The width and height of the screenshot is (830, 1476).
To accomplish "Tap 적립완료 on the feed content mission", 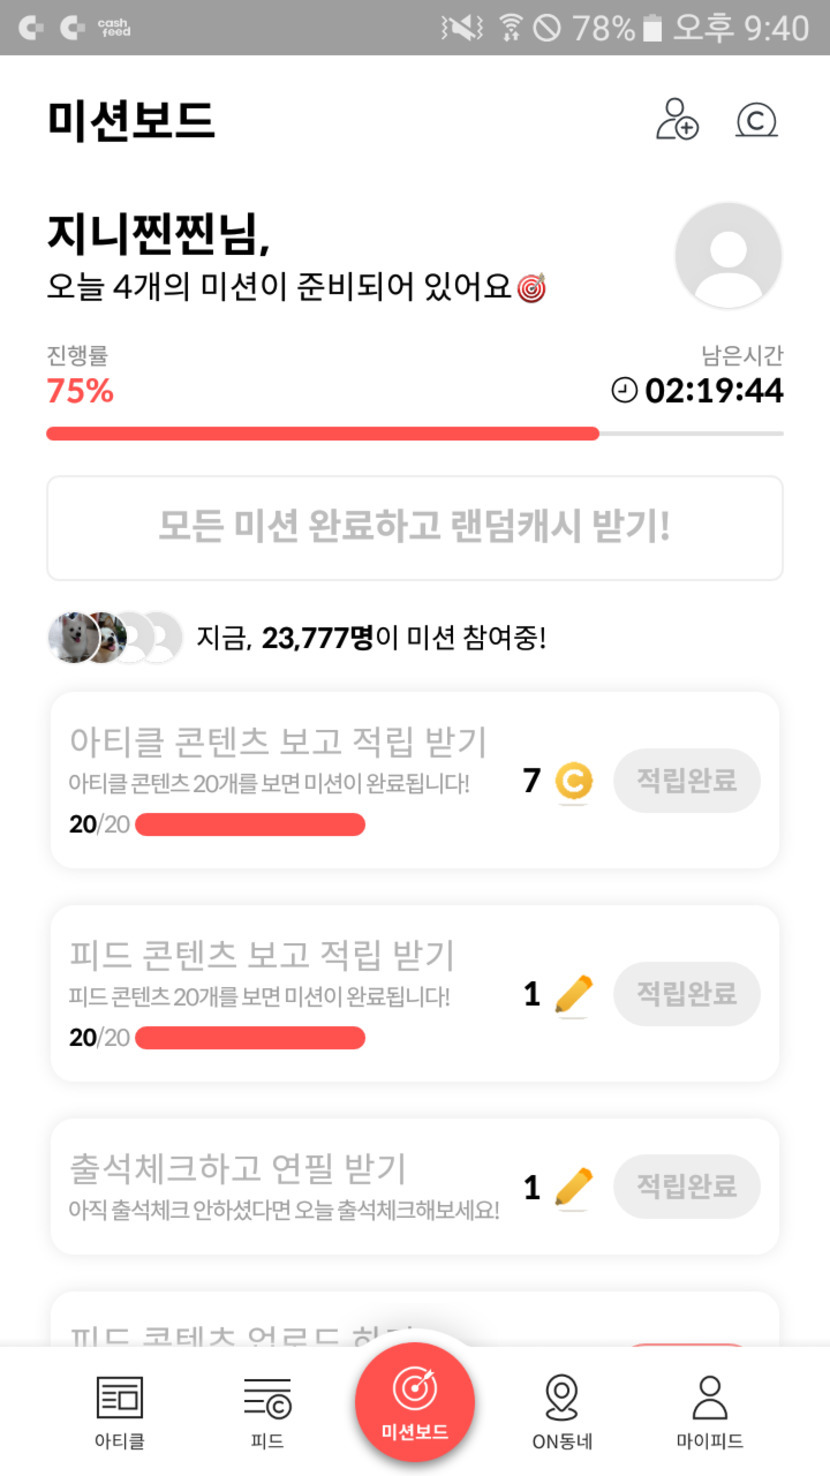I will pyautogui.click(x=687, y=994).
